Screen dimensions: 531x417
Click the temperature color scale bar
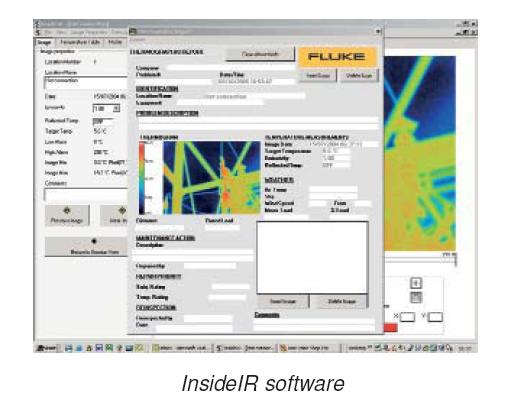pyautogui.click(x=142, y=178)
